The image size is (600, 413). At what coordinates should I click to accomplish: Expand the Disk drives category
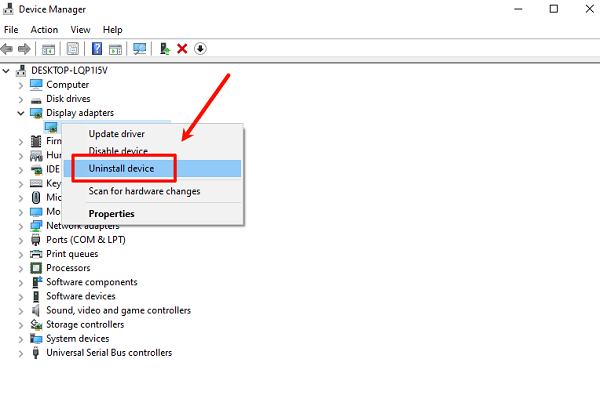point(21,100)
